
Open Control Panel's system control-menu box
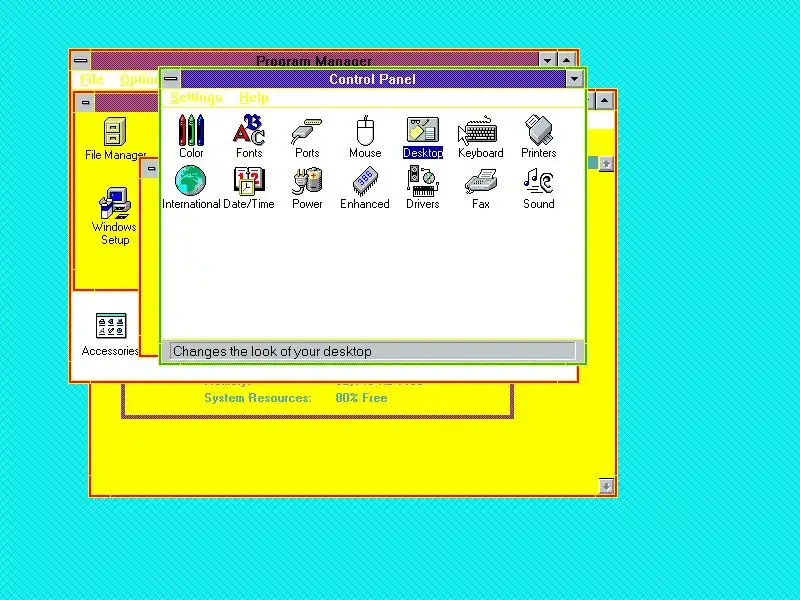tap(171, 79)
